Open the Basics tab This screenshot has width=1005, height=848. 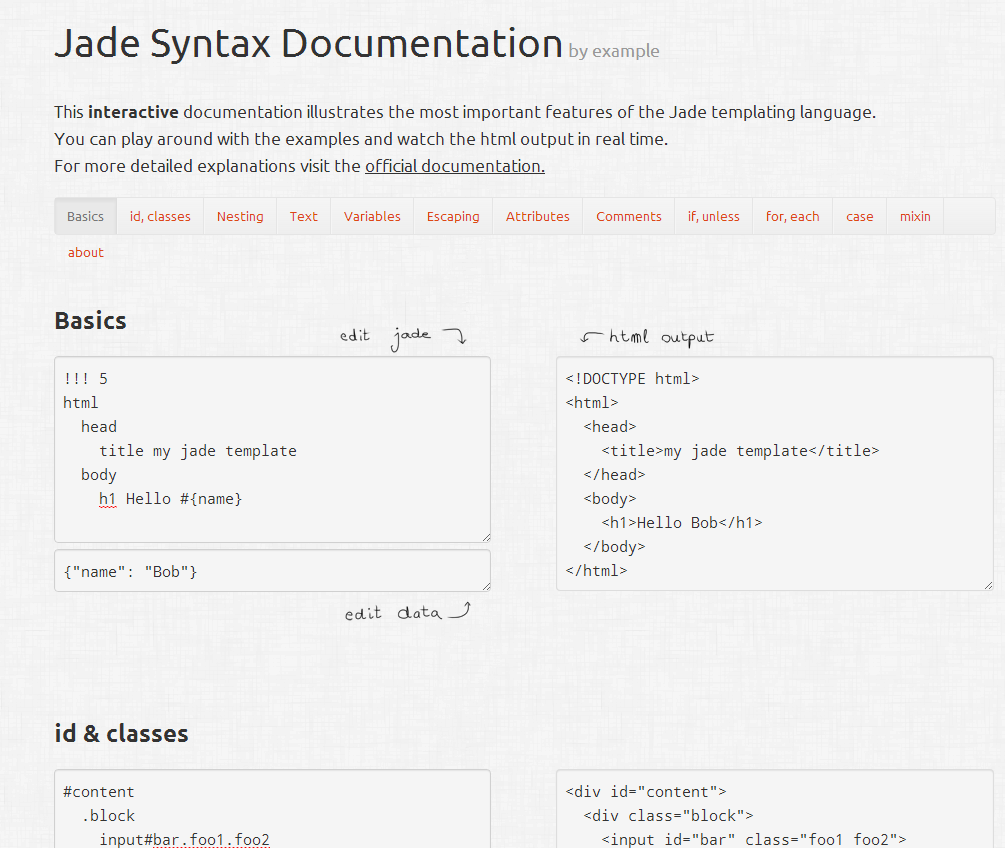[x=85, y=216]
